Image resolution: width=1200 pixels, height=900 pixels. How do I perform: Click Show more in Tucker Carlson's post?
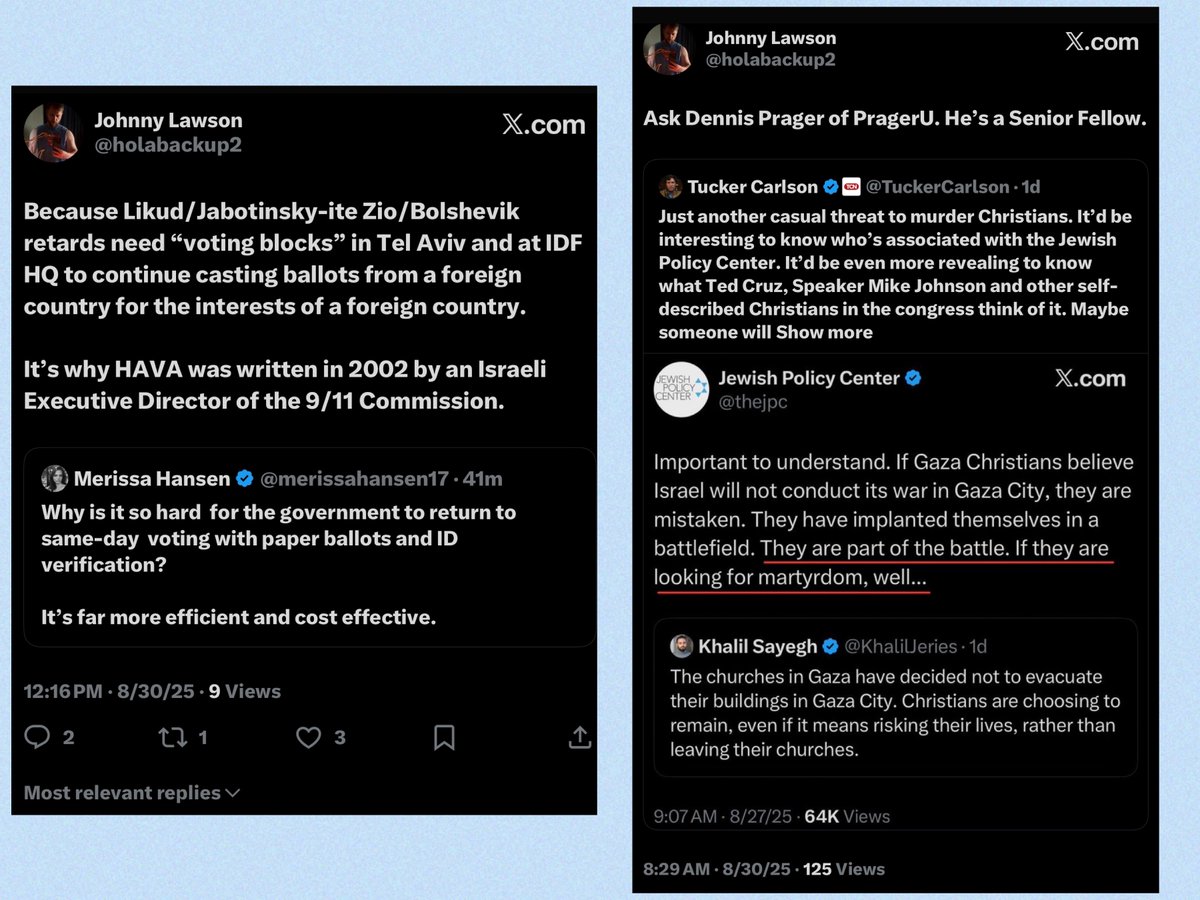825,332
